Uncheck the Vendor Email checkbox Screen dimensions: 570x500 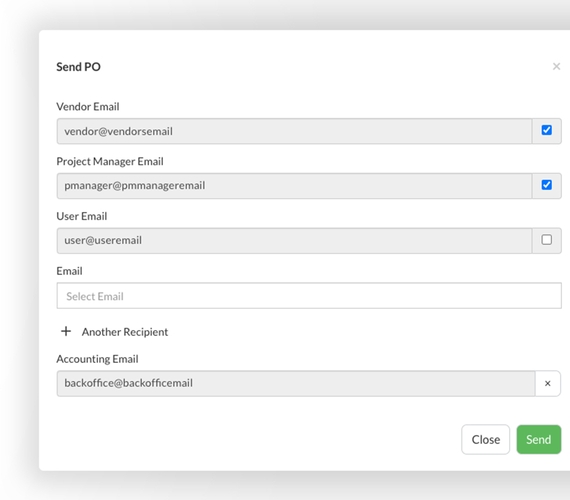[546, 130]
